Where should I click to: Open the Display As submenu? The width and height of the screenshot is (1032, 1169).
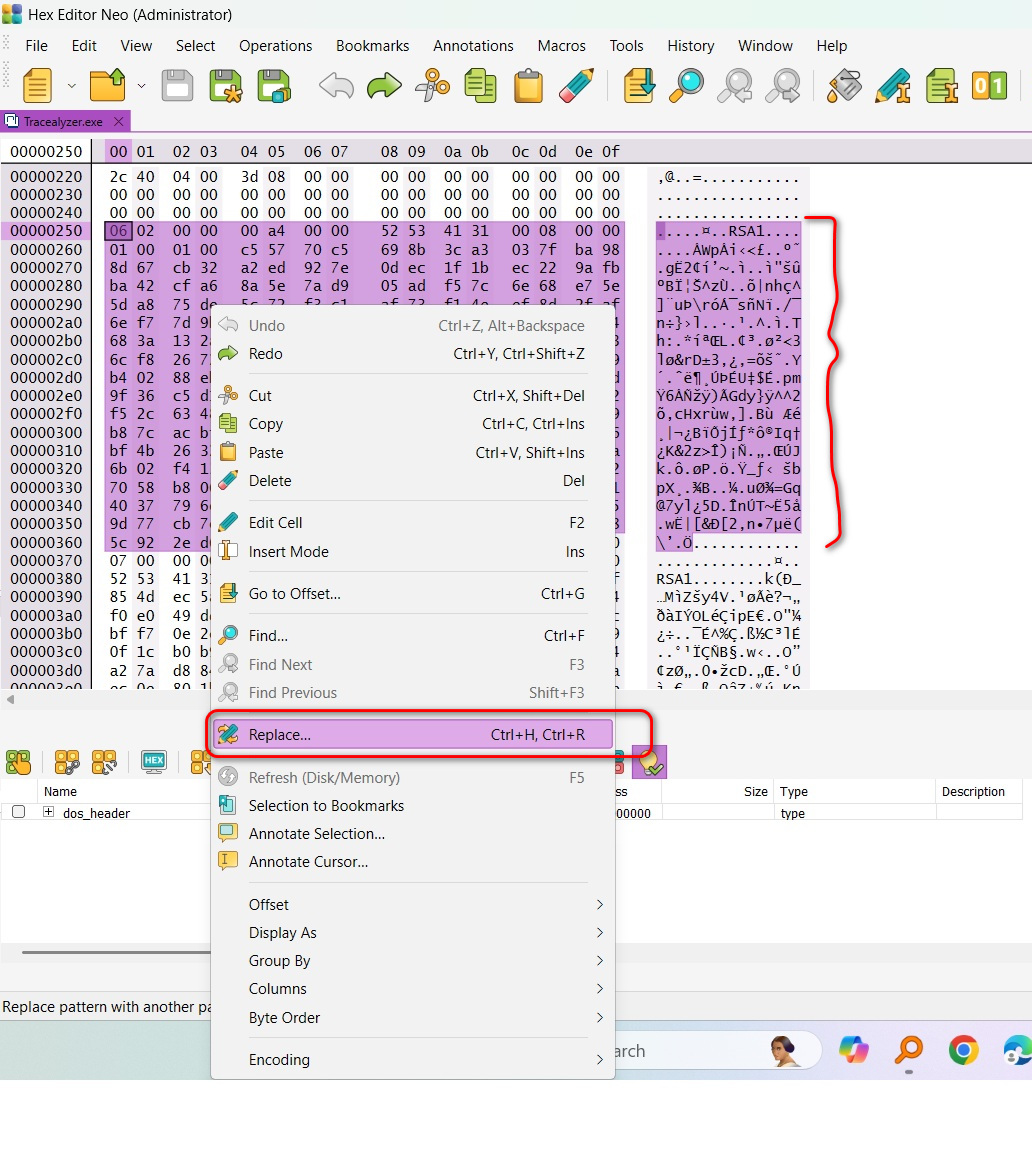click(x=413, y=933)
